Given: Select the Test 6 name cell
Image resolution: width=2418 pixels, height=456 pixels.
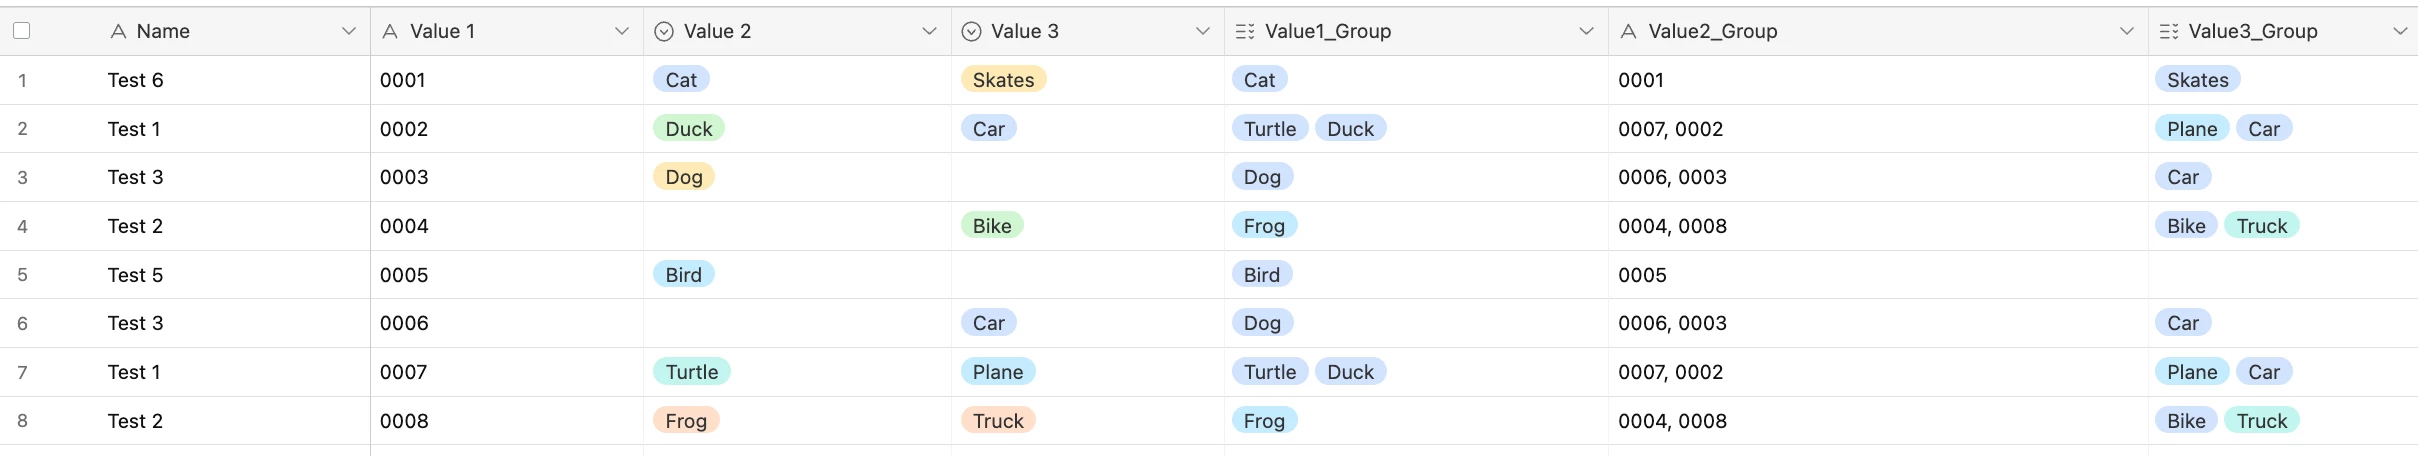Looking at the screenshot, I should tap(136, 80).
